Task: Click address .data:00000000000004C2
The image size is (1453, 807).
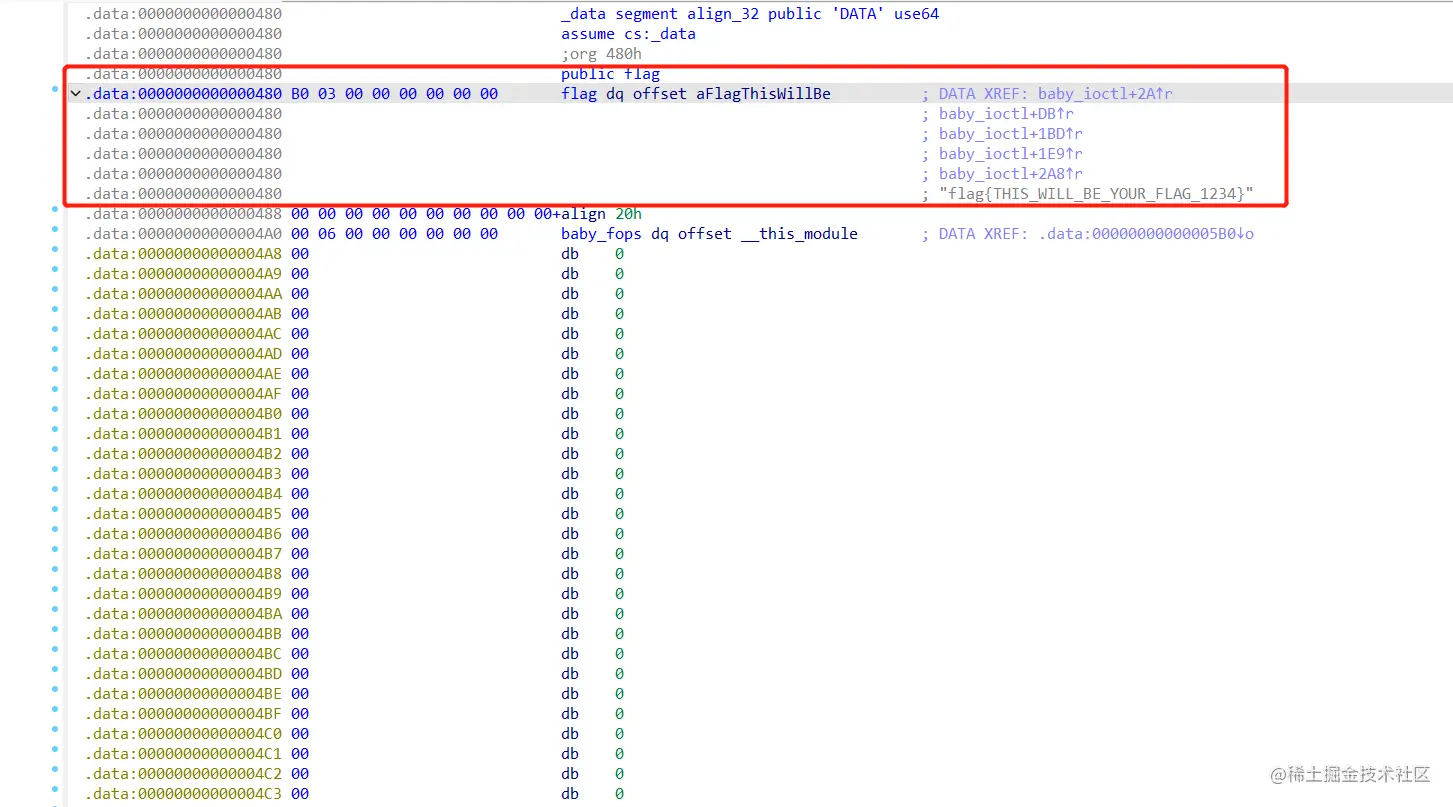Action: point(183,774)
